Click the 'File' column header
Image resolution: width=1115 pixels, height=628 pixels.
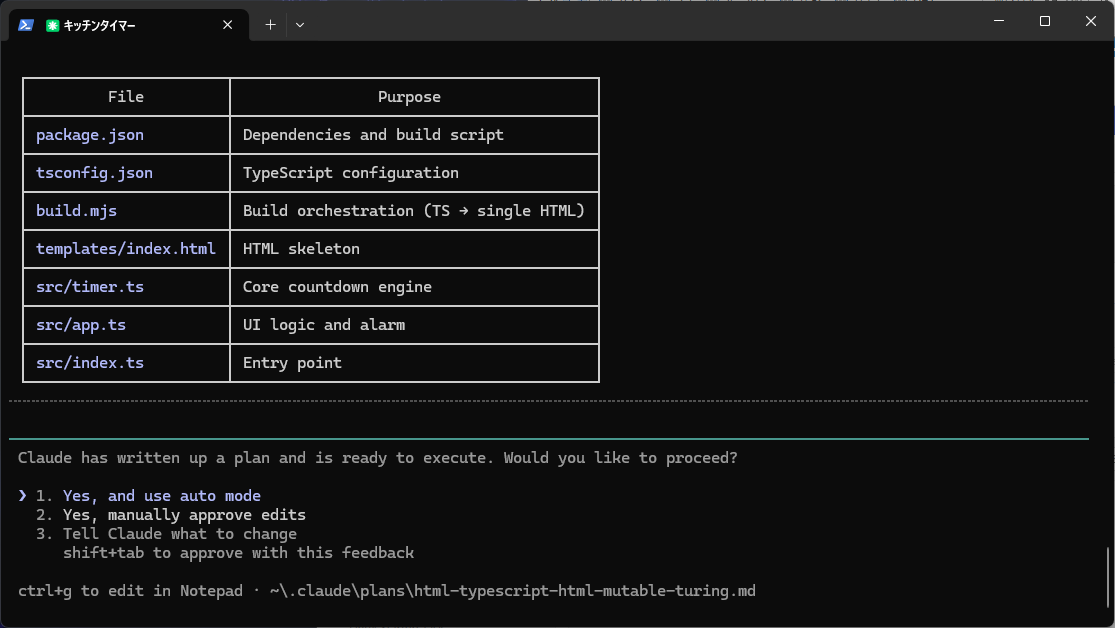click(126, 97)
